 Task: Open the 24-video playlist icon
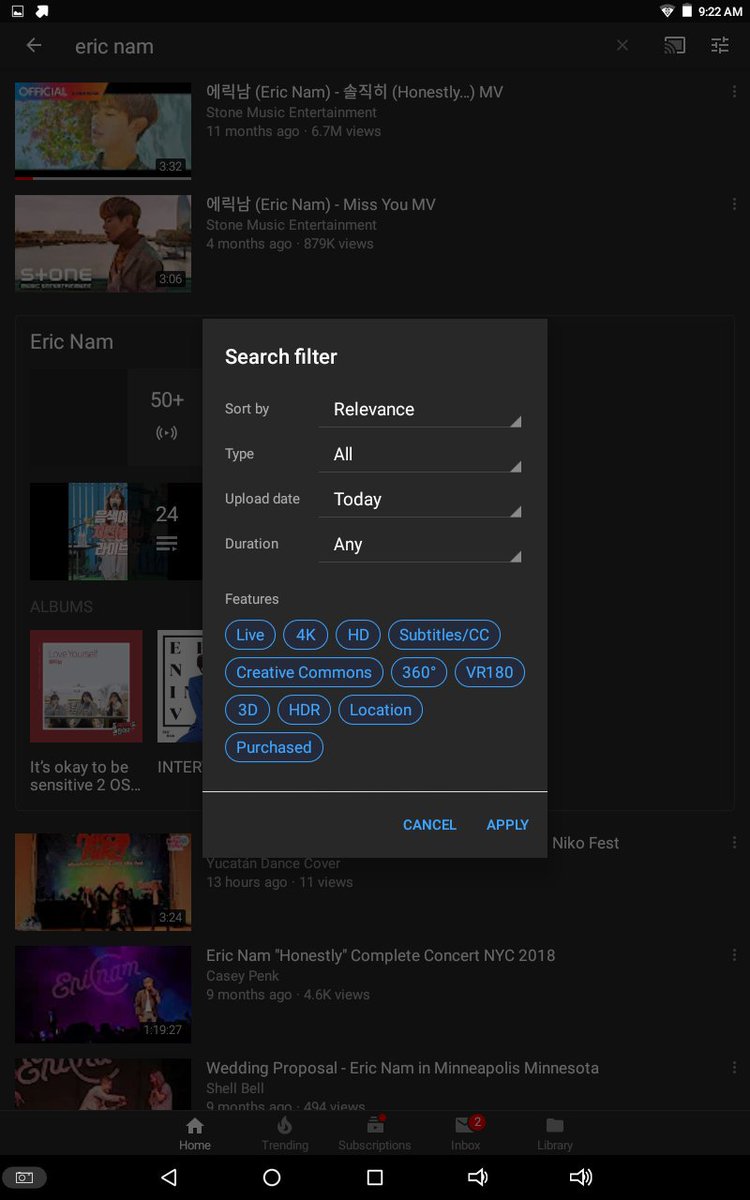pos(167,543)
